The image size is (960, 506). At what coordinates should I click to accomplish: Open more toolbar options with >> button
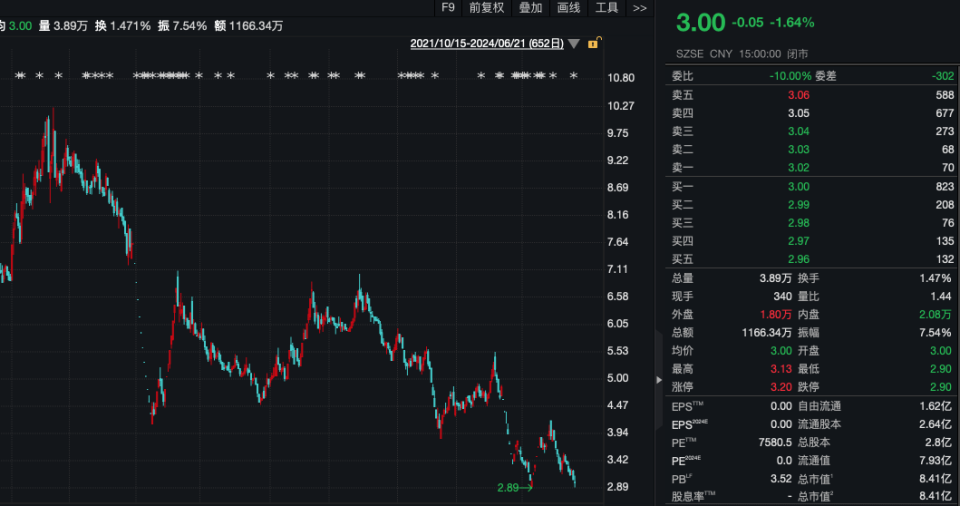point(640,8)
